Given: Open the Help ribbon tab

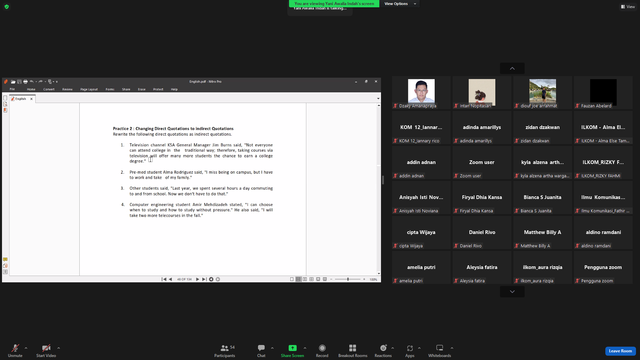Looking at the screenshot, I should click(x=174, y=89).
